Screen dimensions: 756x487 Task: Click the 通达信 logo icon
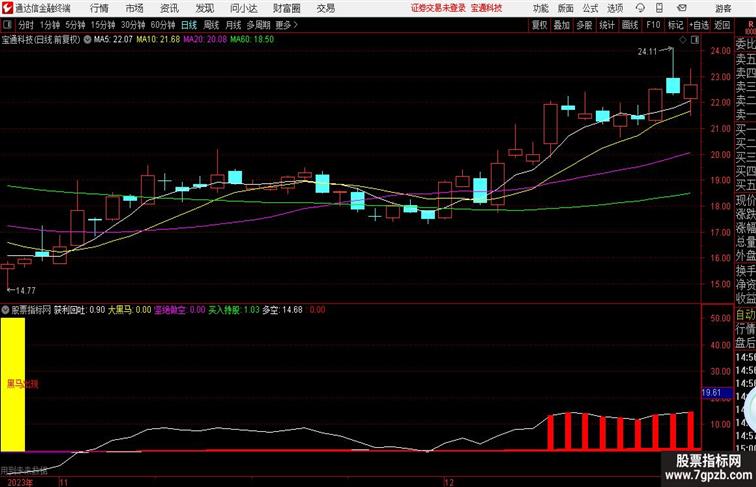tap(7, 8)
